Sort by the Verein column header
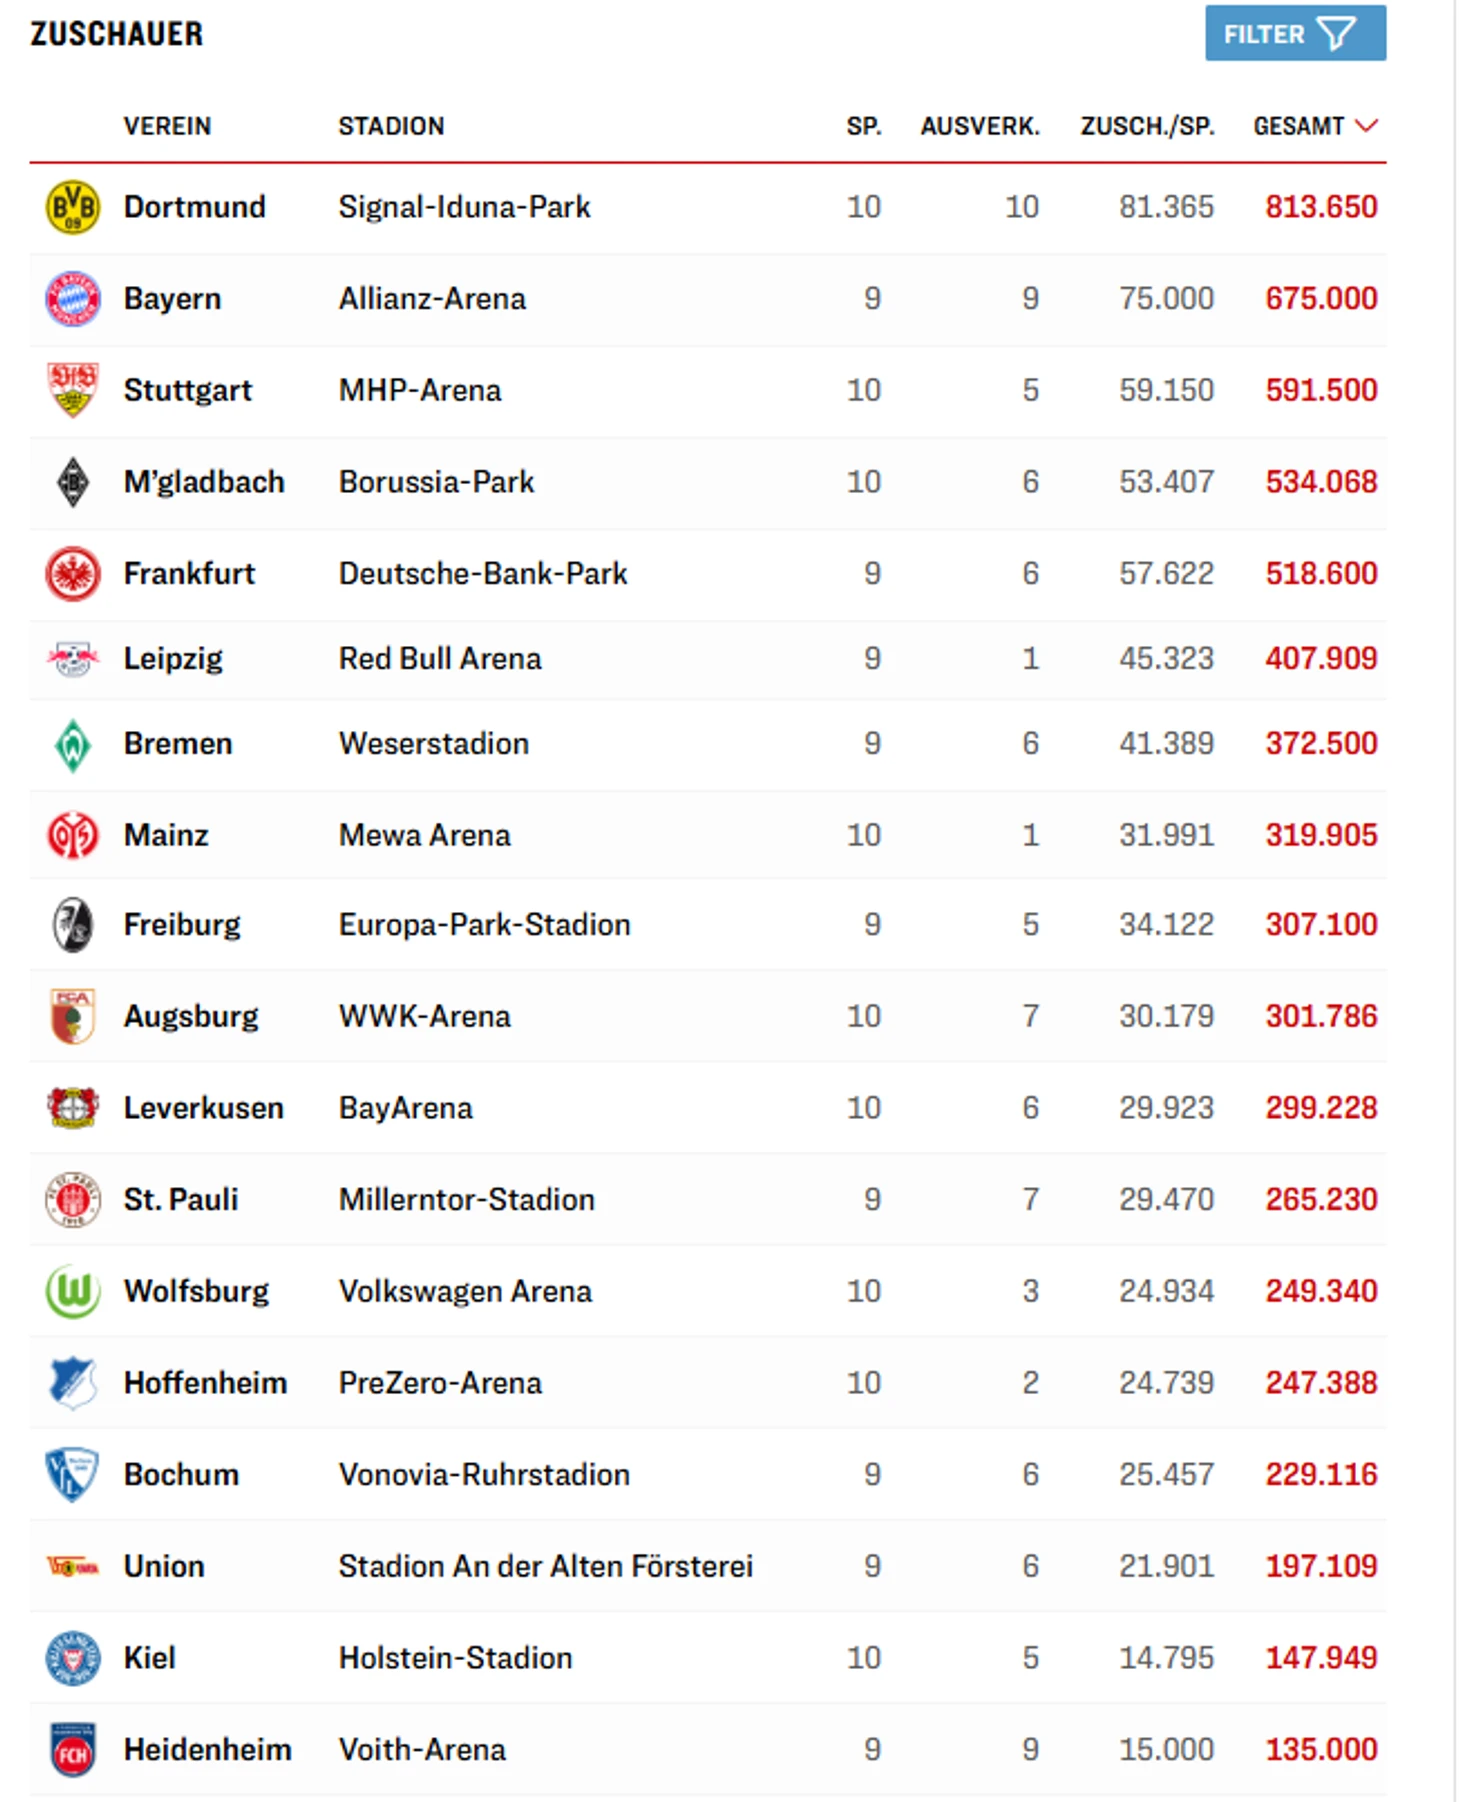Viewport: 1460px width, 1802px height. [167, 126]
